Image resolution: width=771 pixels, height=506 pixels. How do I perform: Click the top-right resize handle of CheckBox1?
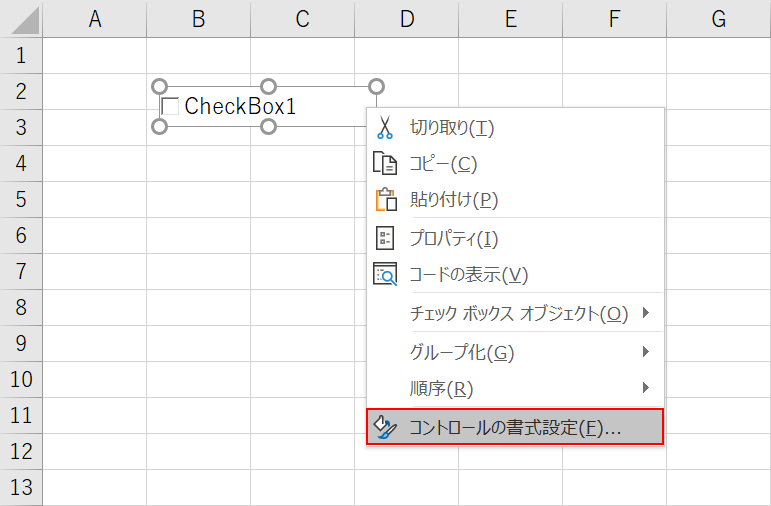coord(376,87)
